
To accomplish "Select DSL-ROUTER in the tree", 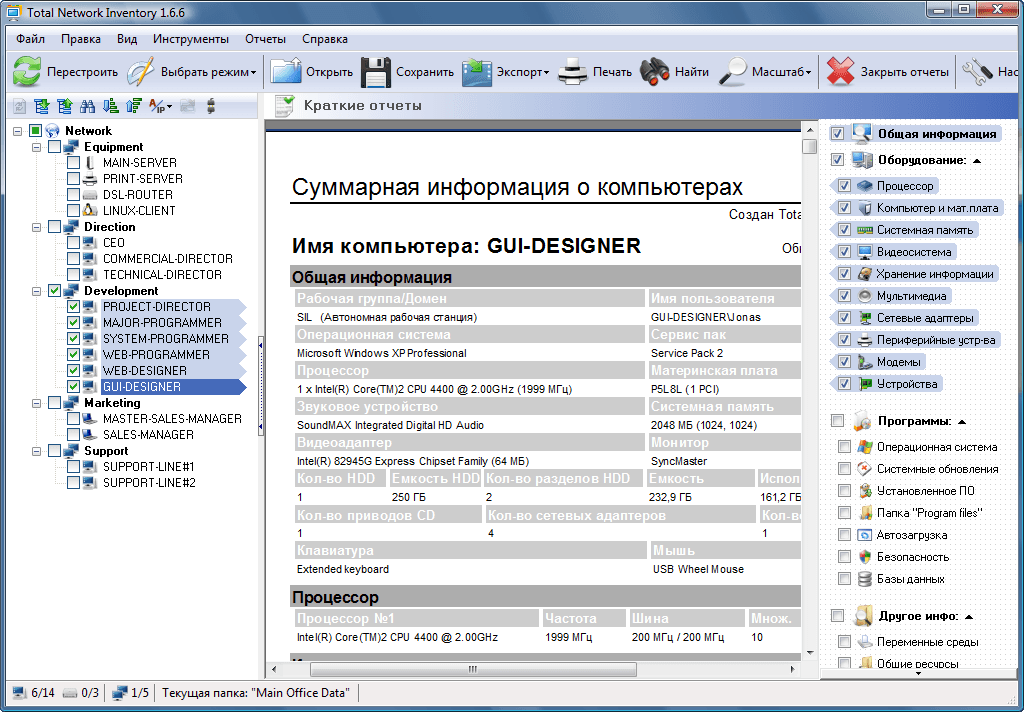I will tap(138, 195).
